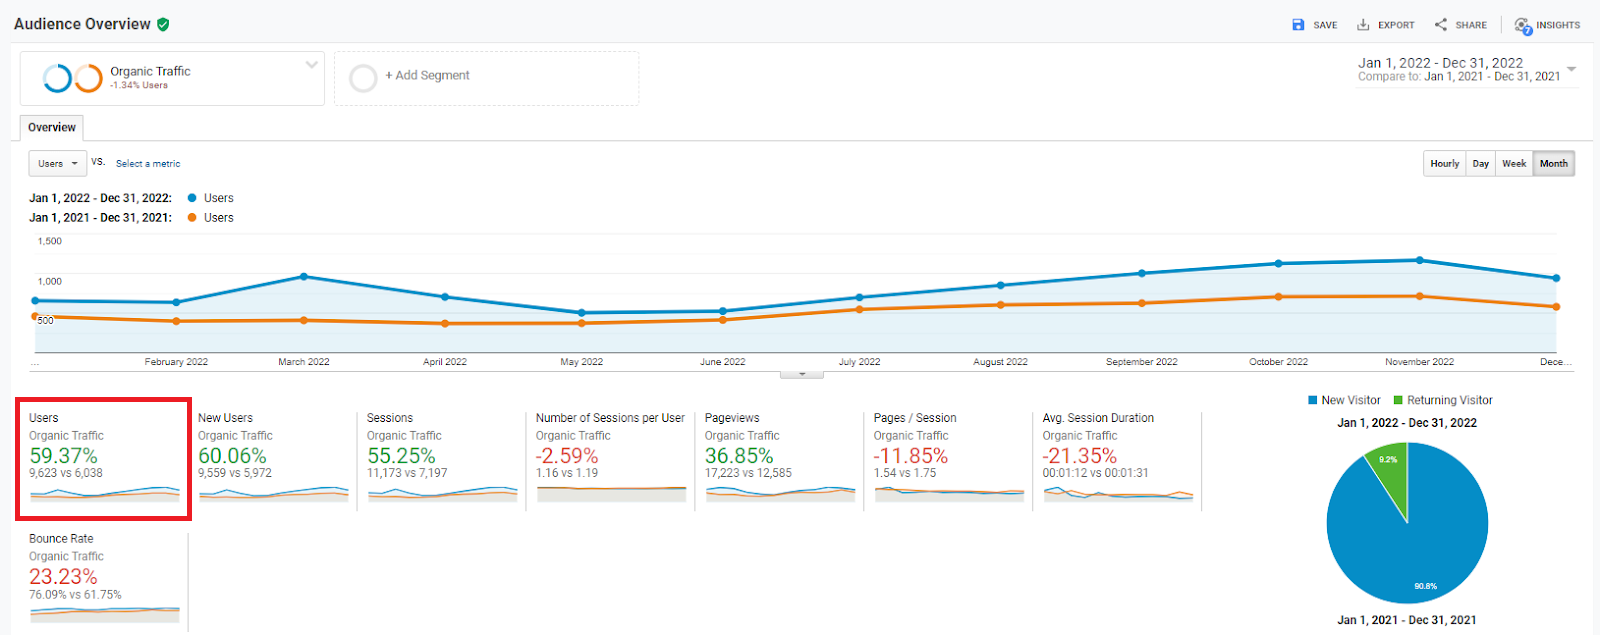Image resolution: width=1600 pixels, height=635 pixels.
Task: Click the Export download icon
Action: pyautogui.click(x=1363, y=25)
